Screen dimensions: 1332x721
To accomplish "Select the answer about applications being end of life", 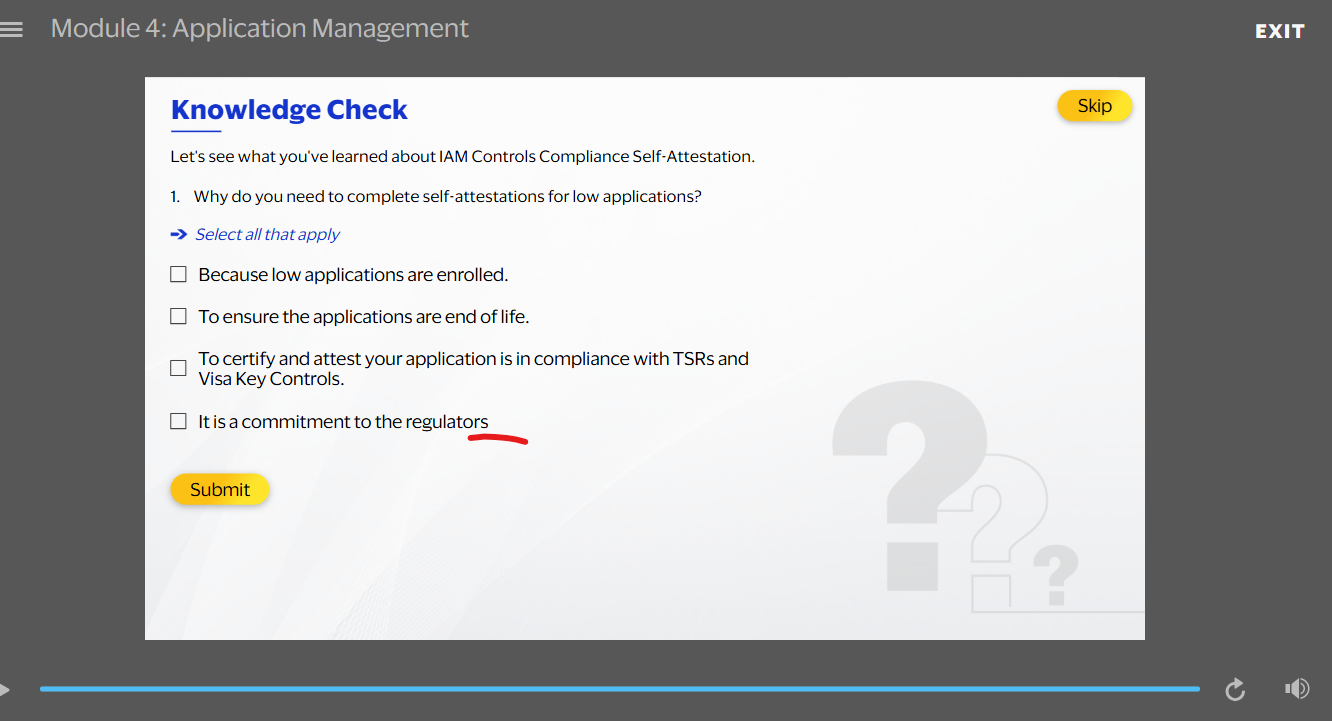I will tap(178, 315).
